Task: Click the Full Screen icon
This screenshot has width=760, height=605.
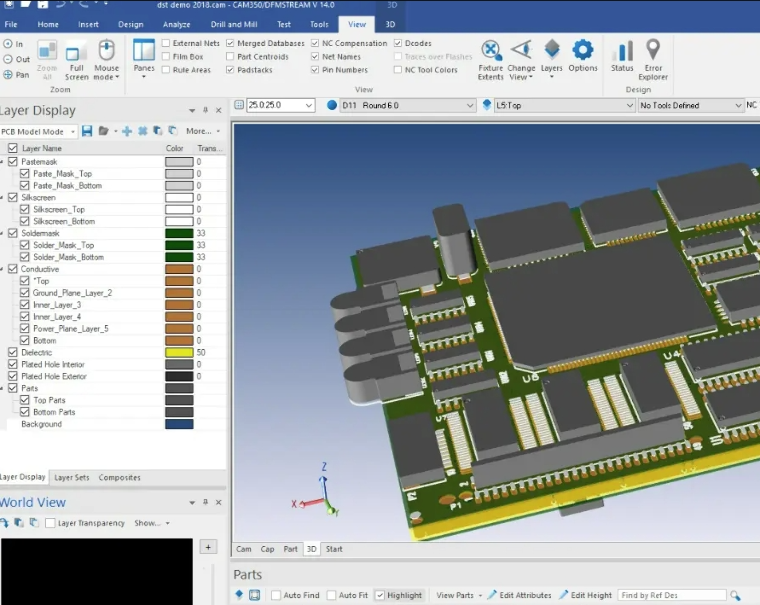Action: tap(76, 52)
